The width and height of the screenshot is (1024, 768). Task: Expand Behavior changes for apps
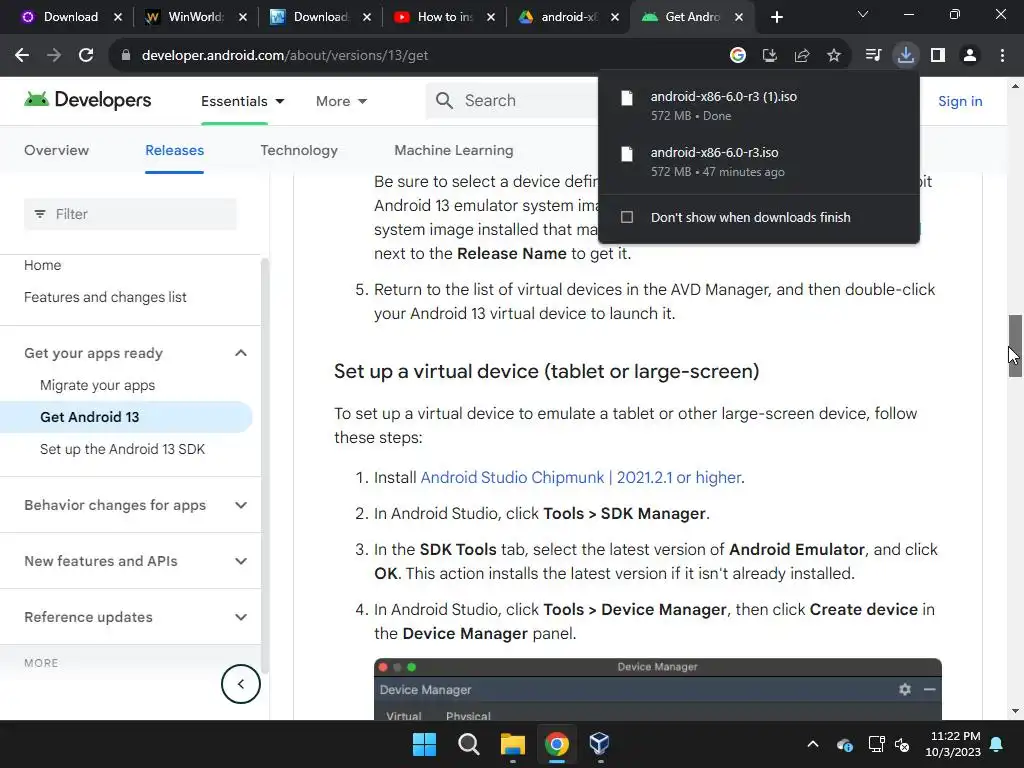[241, 505]
